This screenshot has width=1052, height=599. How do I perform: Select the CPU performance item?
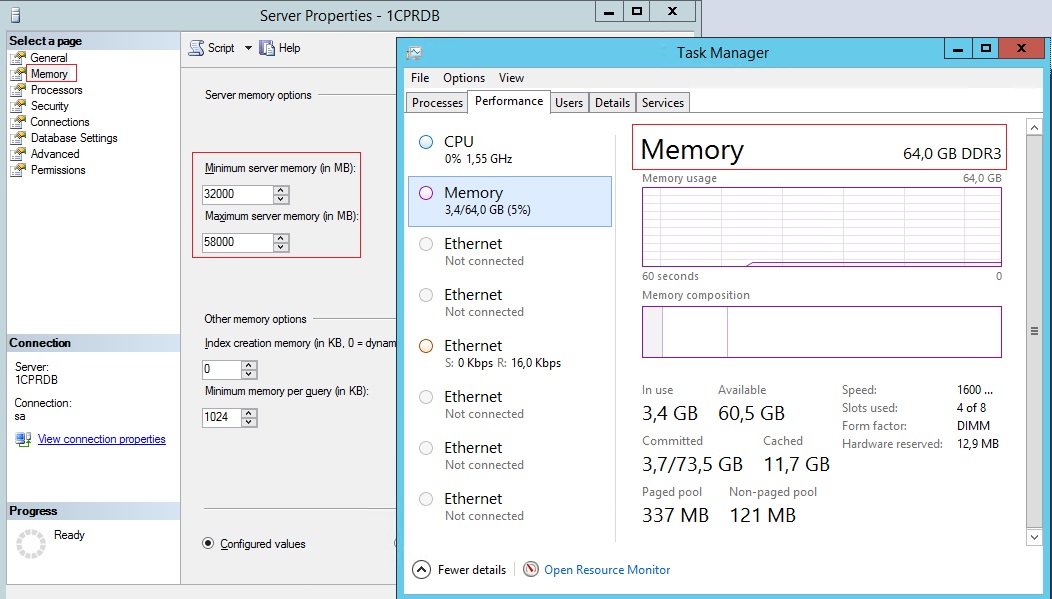pos(510,149)
